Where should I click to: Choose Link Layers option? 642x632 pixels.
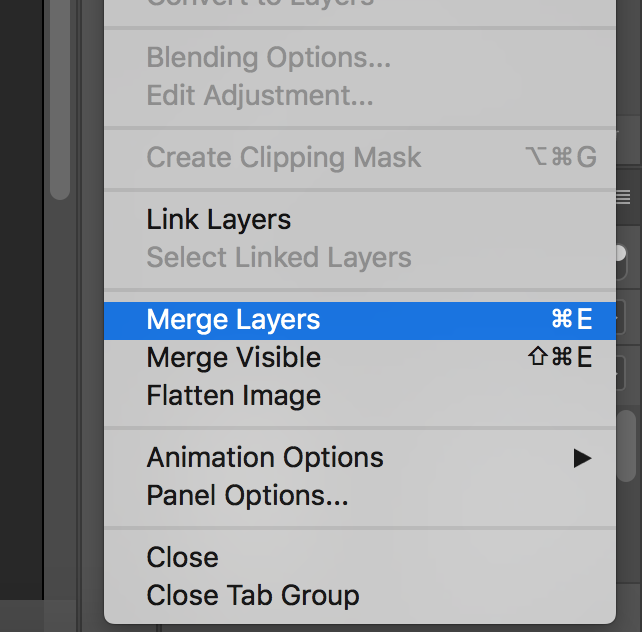click(218, 220)
